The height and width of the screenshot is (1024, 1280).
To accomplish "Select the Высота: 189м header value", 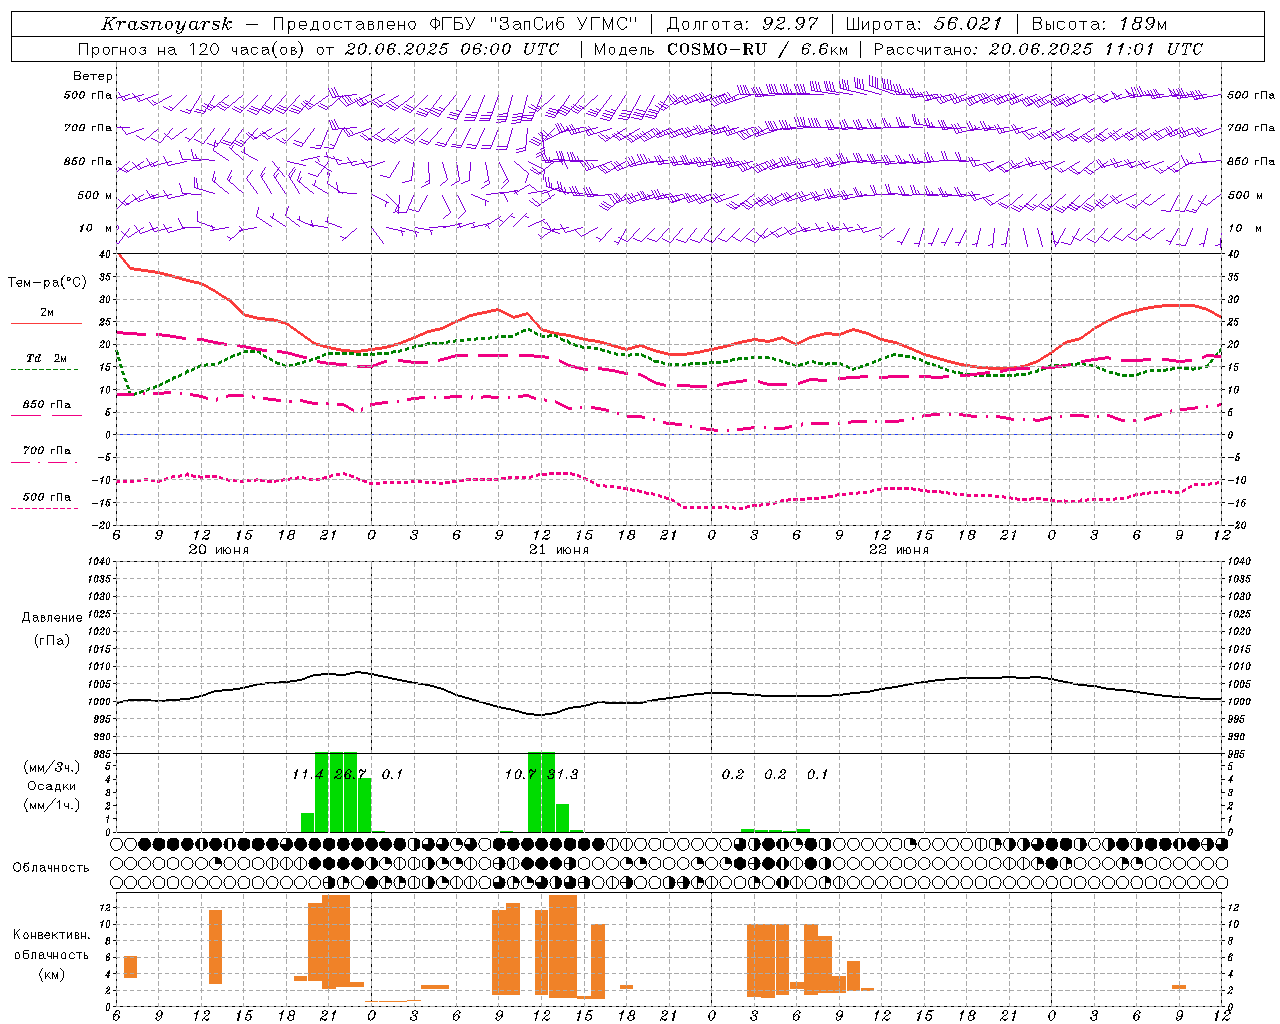I will (x=1099, y=24).
